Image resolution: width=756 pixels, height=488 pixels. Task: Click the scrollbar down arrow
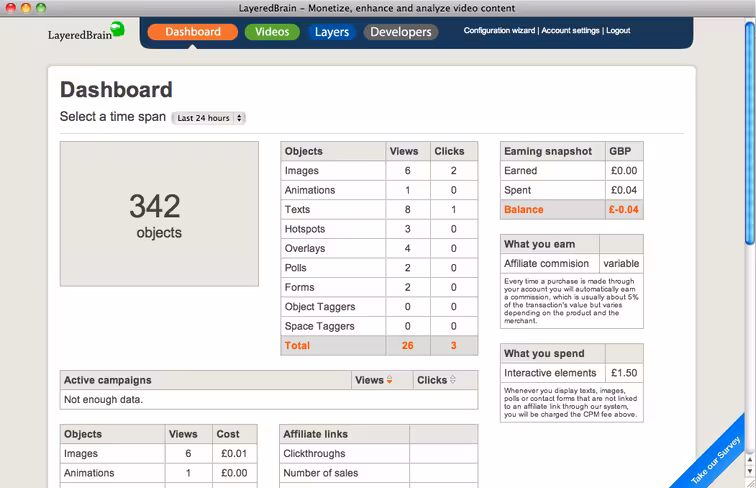[x=750, y=471]
